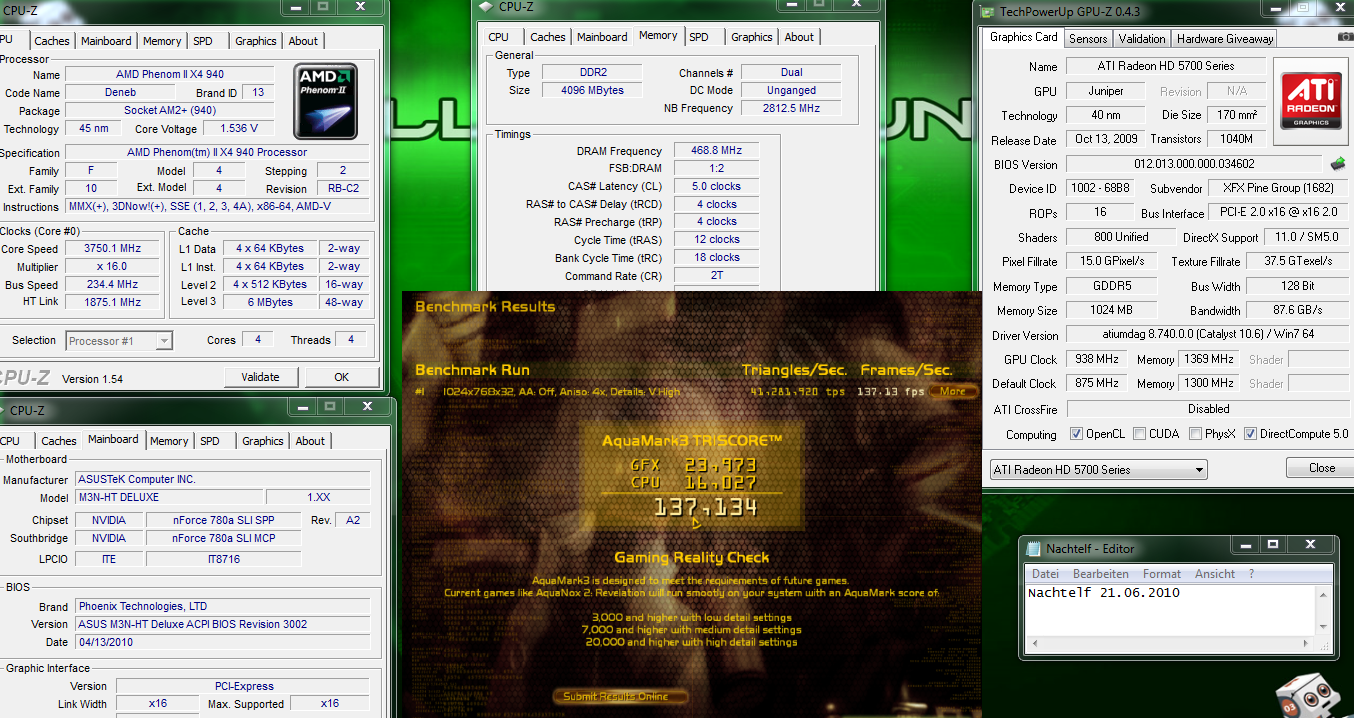Click the GPU-Z title bar application icon

coord(988,13)
